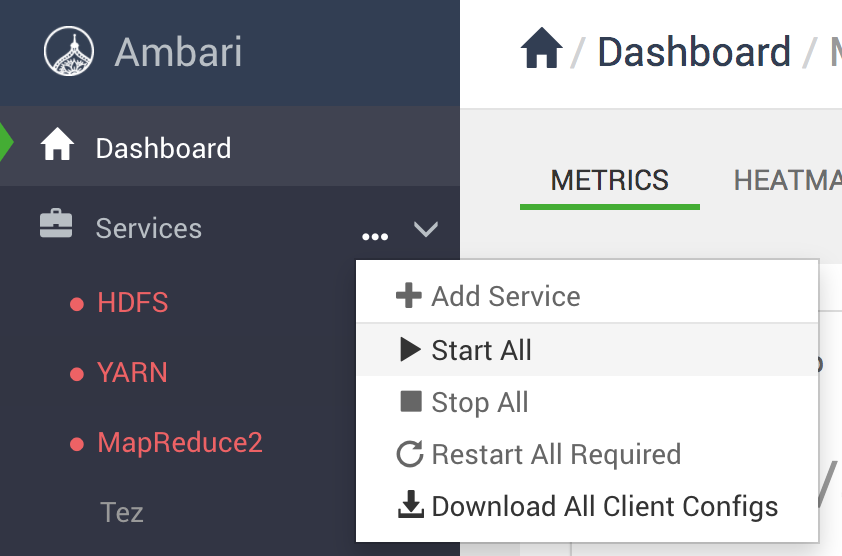Image resolution: width=842 pixels, height=556 pixels.
Task: Collapse the Services list chevron
Action: pyautogui.click(x=426, y=229)
